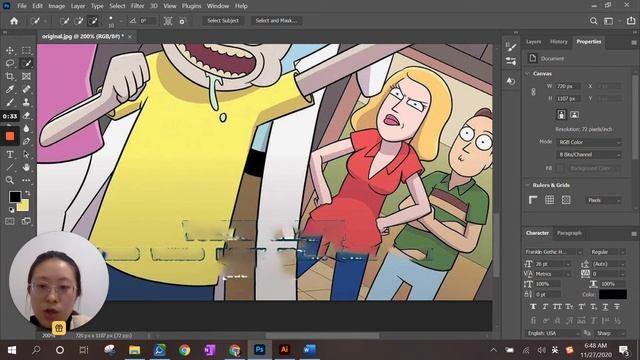The width and height of the screenshot is (640, 360).
Task: Select the Hand tool
Action: pos(26,167)
